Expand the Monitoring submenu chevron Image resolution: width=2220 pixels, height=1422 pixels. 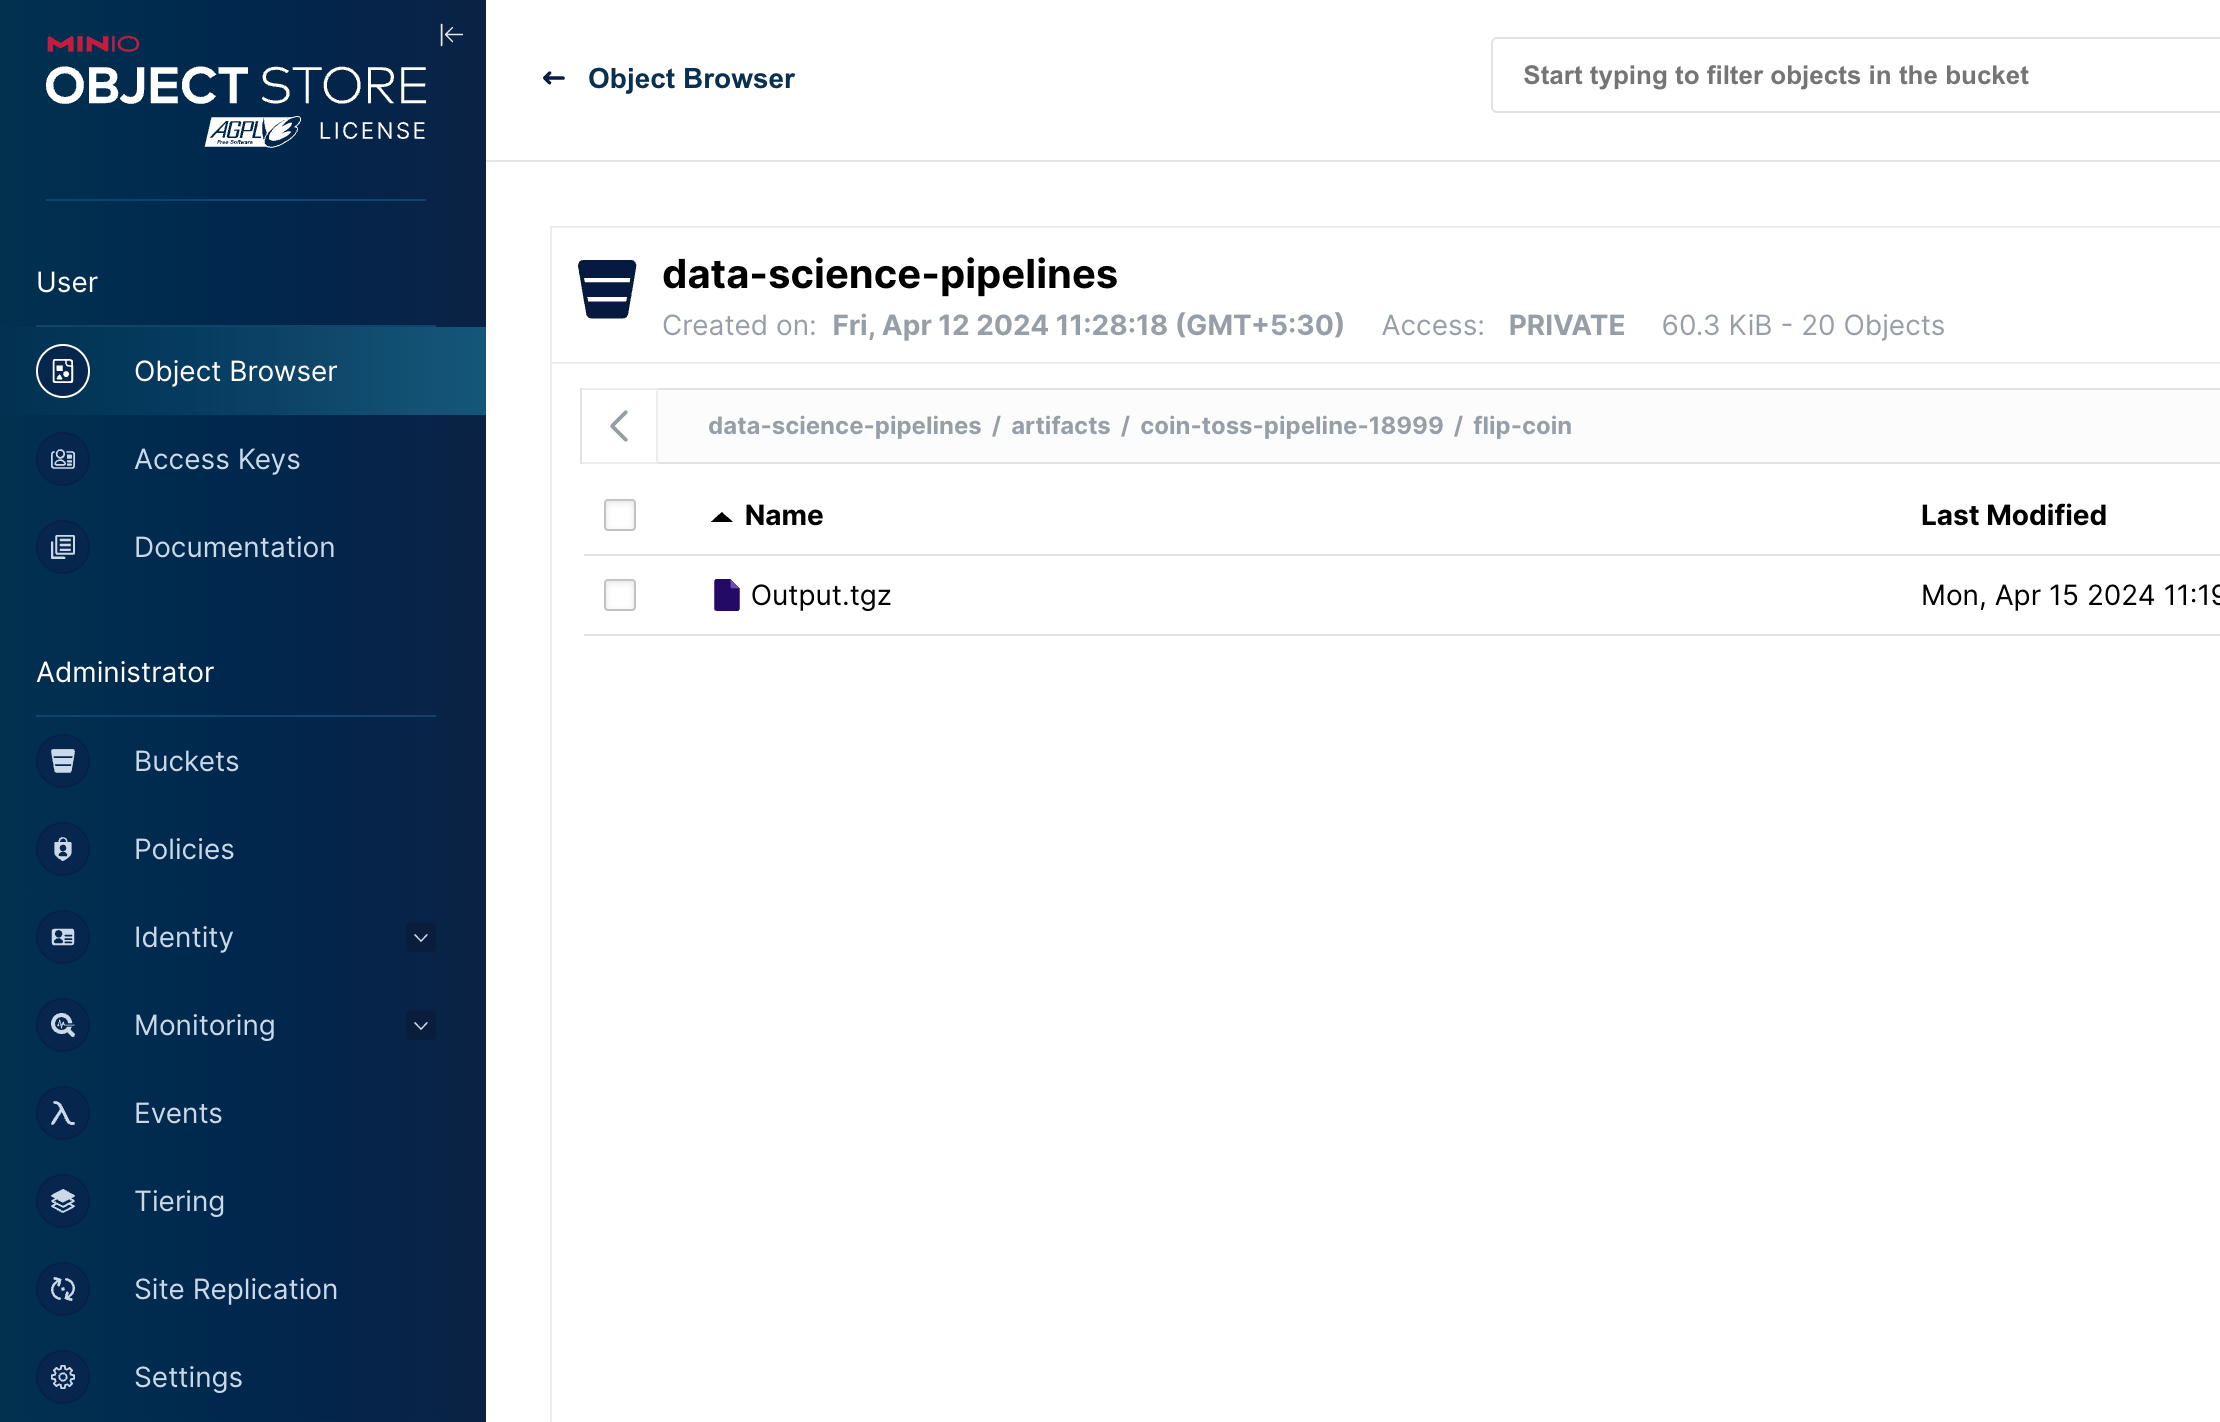(421, 1025)
